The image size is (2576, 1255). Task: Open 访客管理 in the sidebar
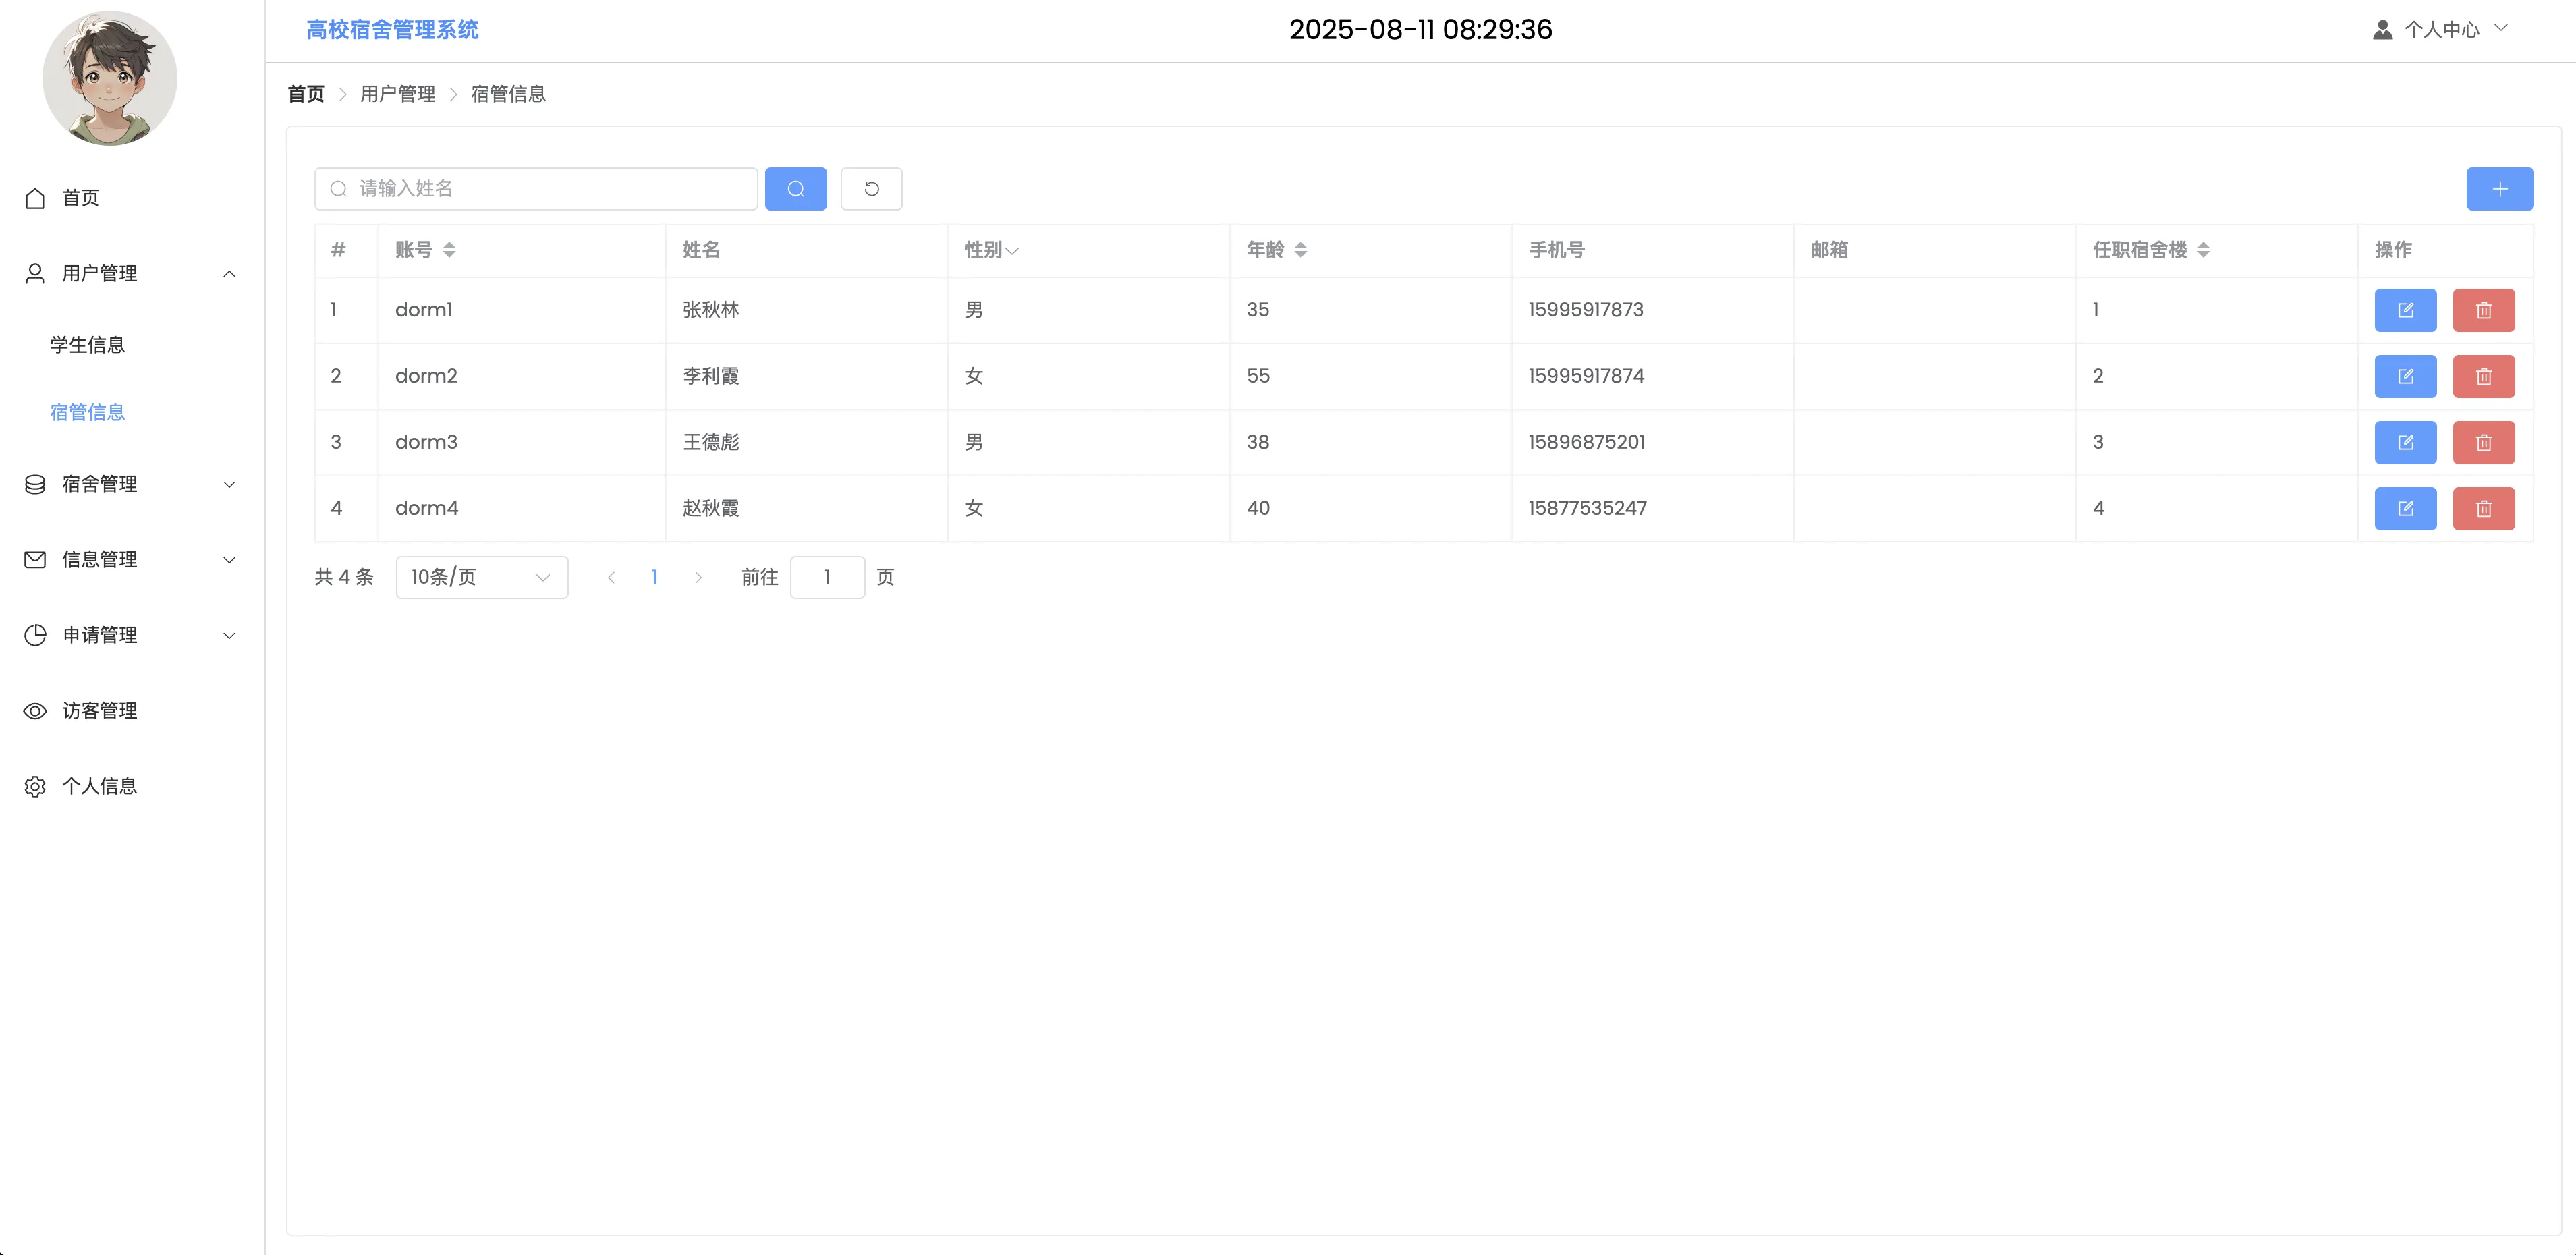point(100,711)
